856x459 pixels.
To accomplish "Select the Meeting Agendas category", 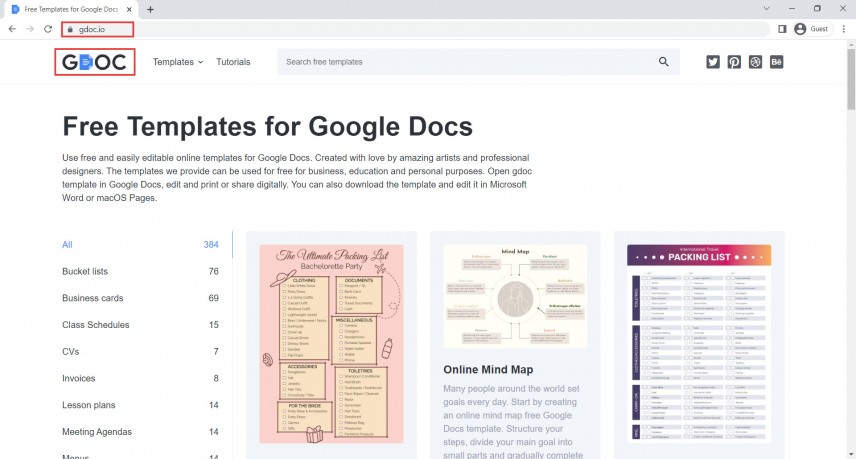I will tap(97, 432).
